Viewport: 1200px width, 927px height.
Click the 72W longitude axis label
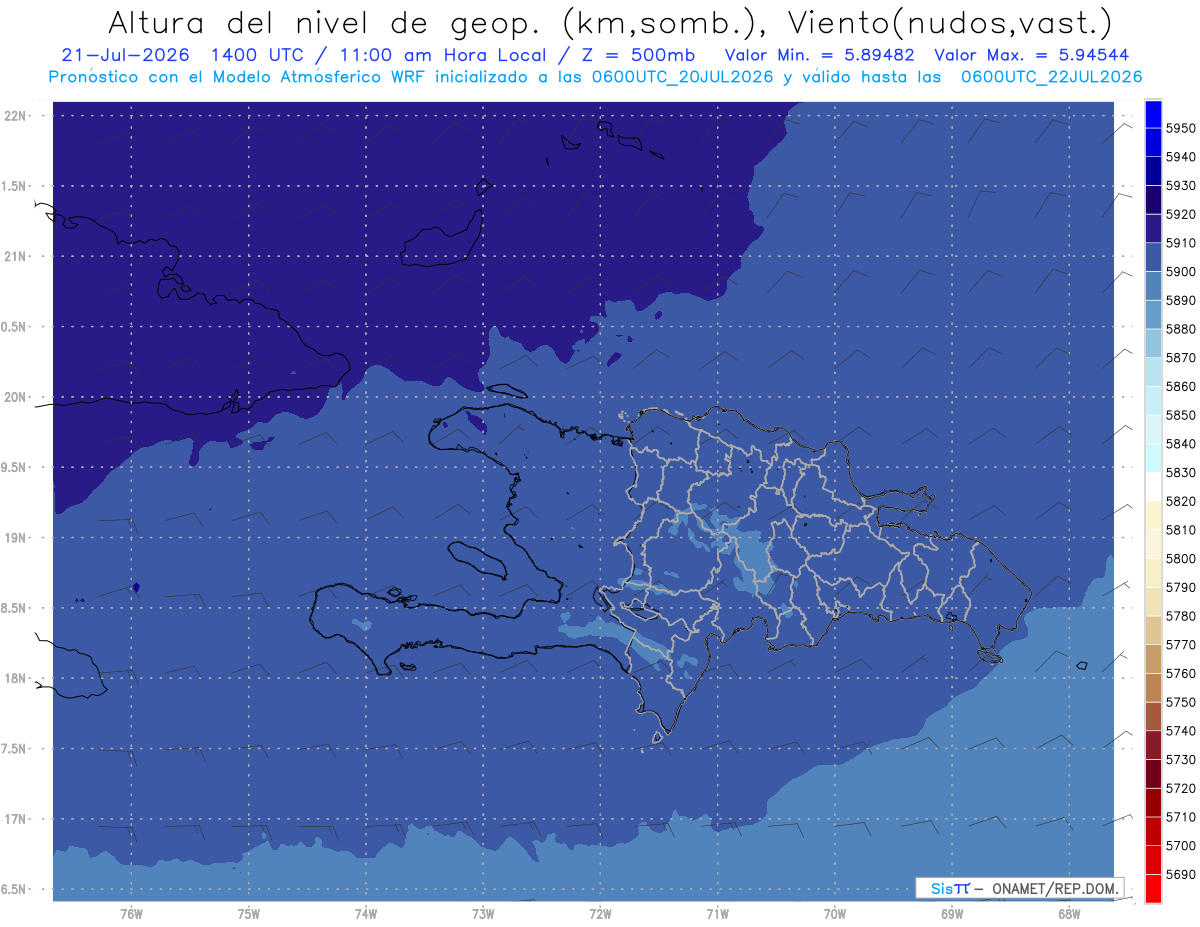point(600,913)
